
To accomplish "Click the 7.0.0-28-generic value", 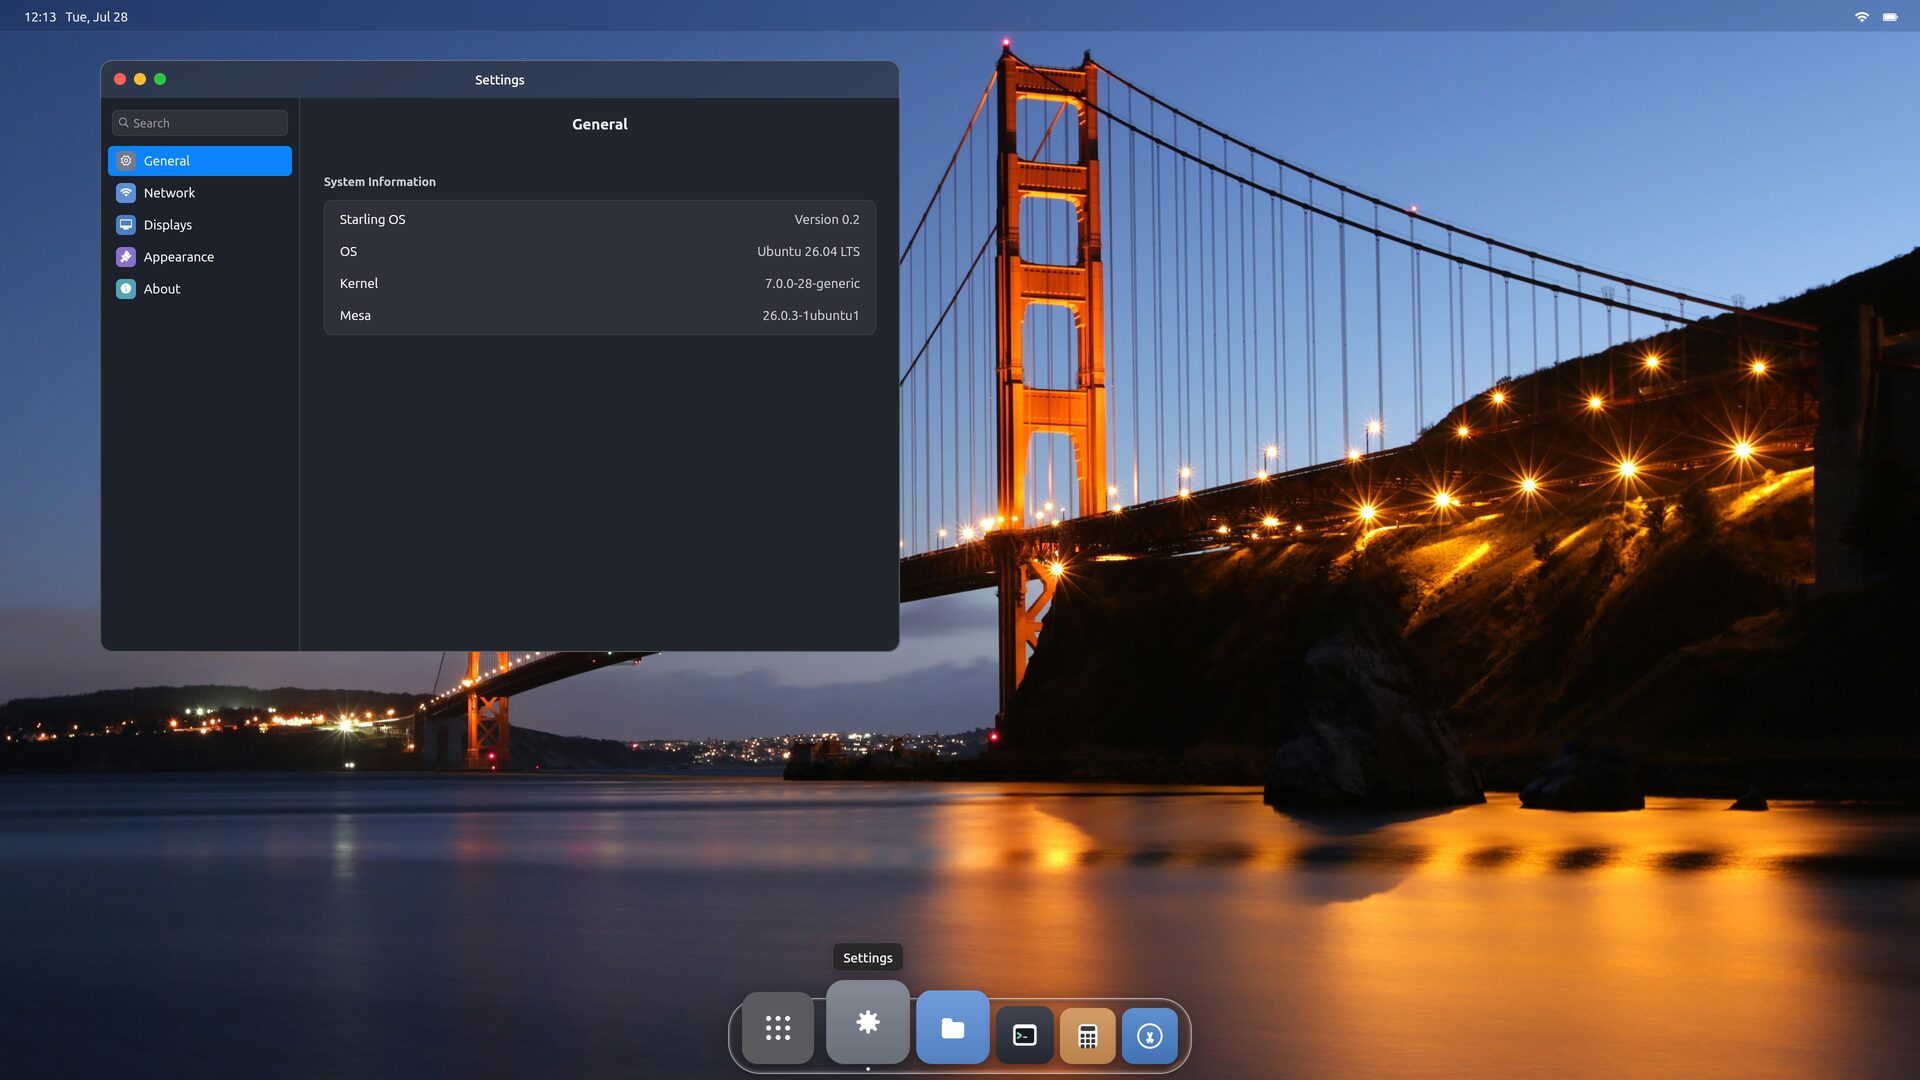I will [x=812, y=283].
